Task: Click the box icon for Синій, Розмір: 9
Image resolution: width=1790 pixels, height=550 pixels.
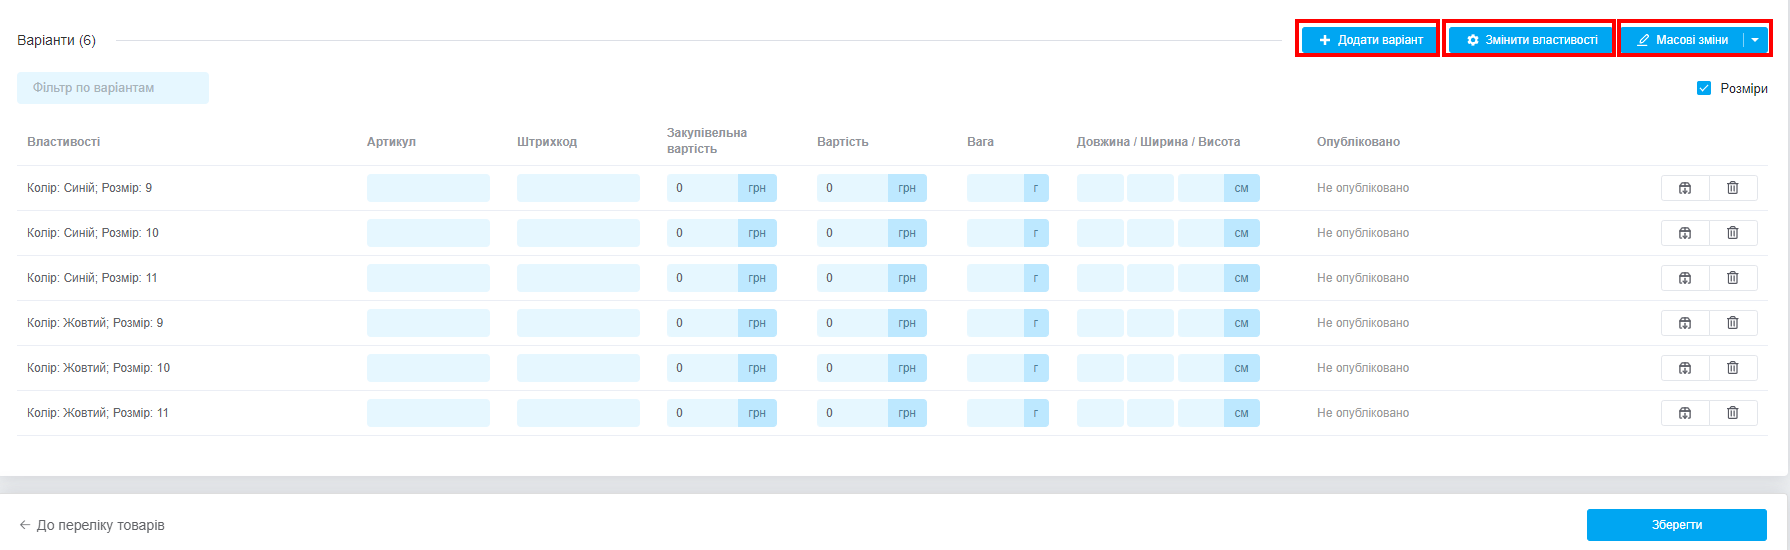Action: 1685,188
